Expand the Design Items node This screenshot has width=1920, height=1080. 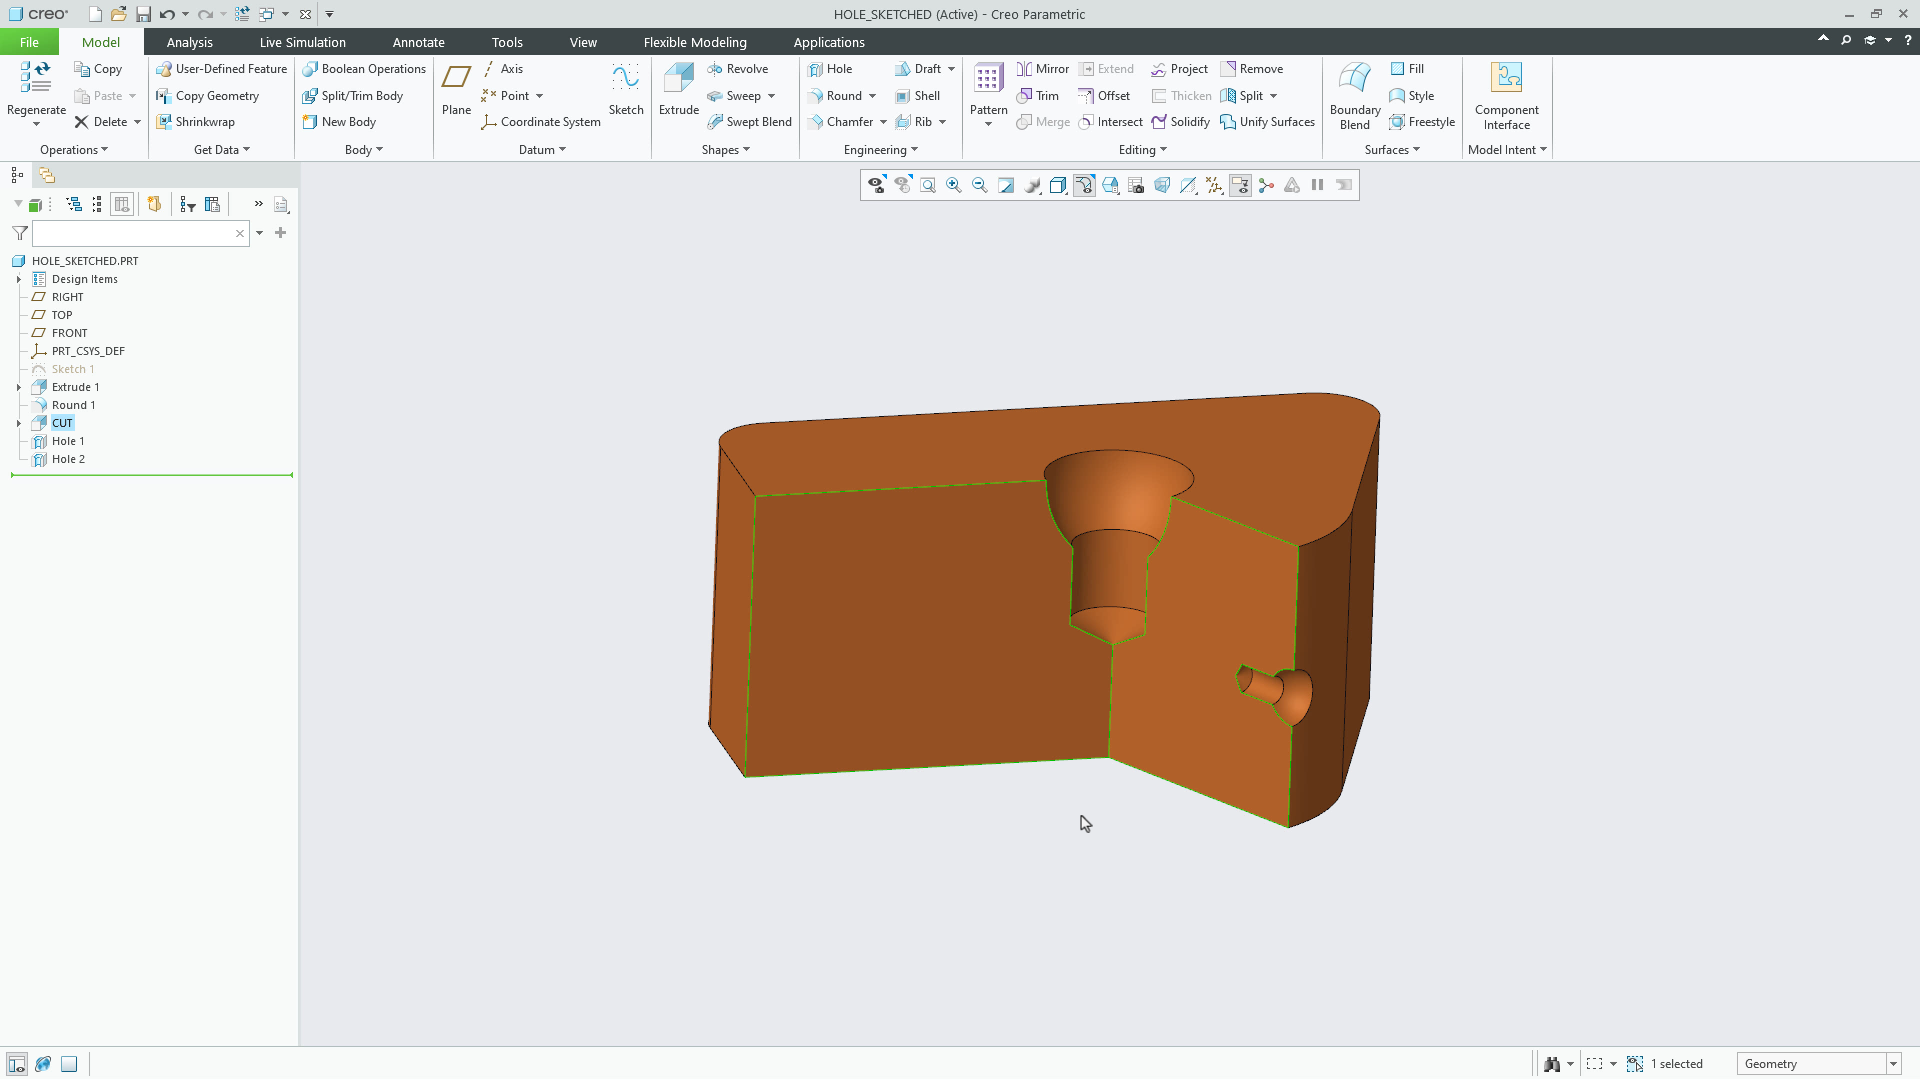[19, 279]
